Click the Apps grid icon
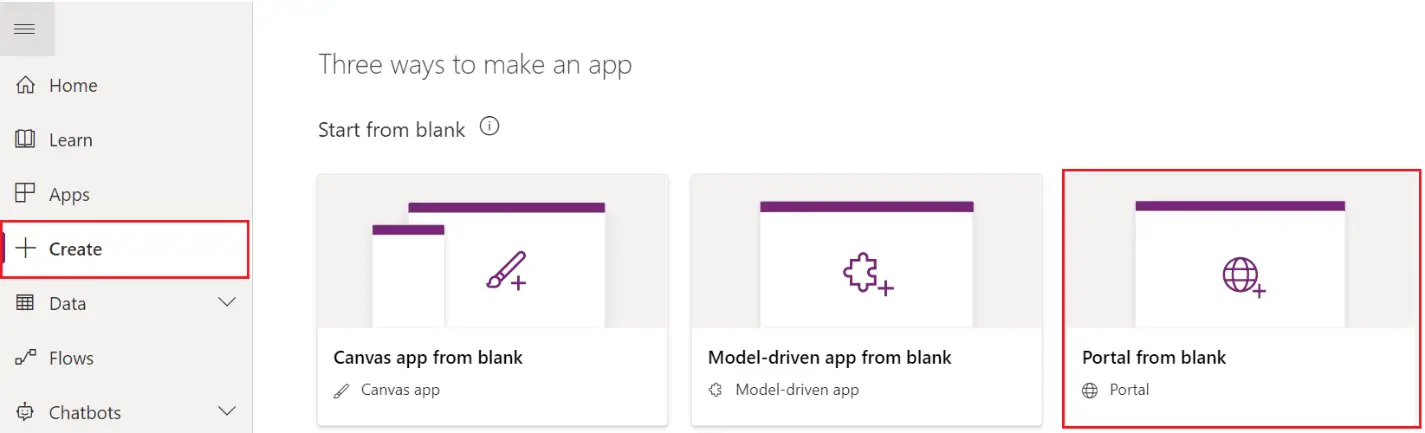1425x433 pixels. (26, 194)
